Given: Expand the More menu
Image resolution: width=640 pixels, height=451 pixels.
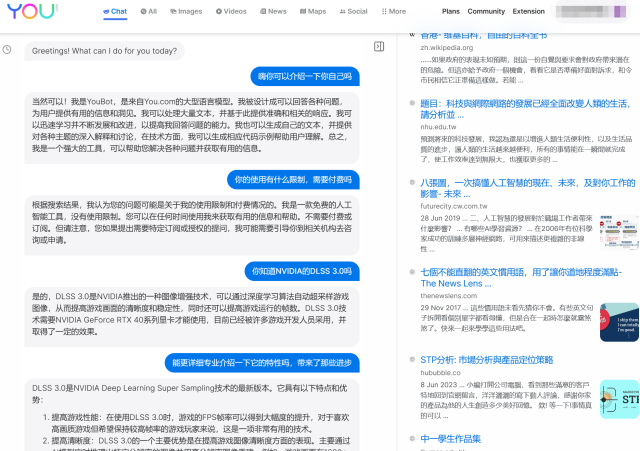Looking at the screenshot, I should (393, 11).
